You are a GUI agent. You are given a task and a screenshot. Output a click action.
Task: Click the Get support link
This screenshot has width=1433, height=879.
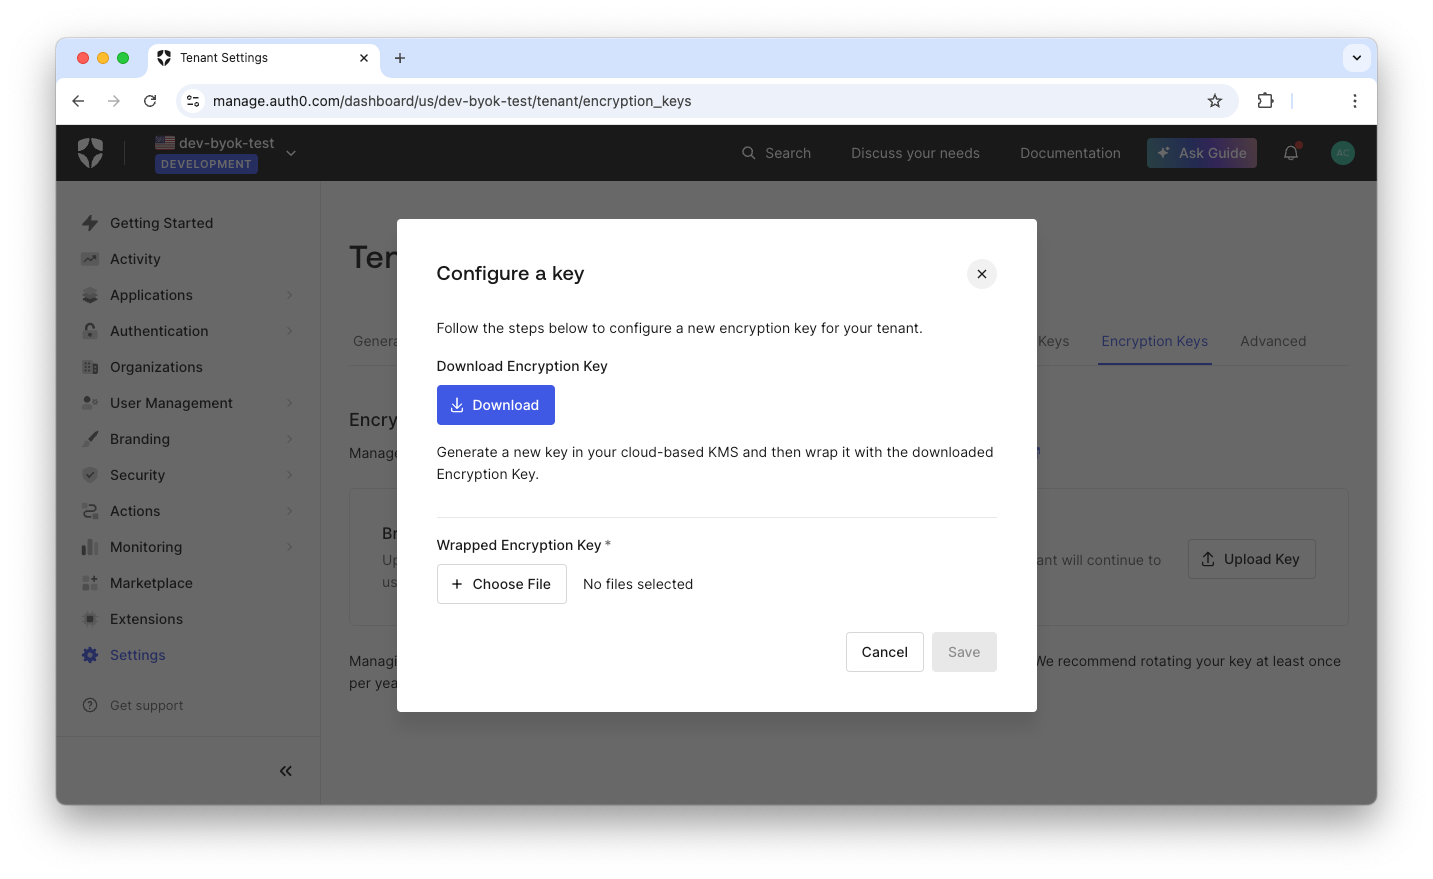pos(147,705)
